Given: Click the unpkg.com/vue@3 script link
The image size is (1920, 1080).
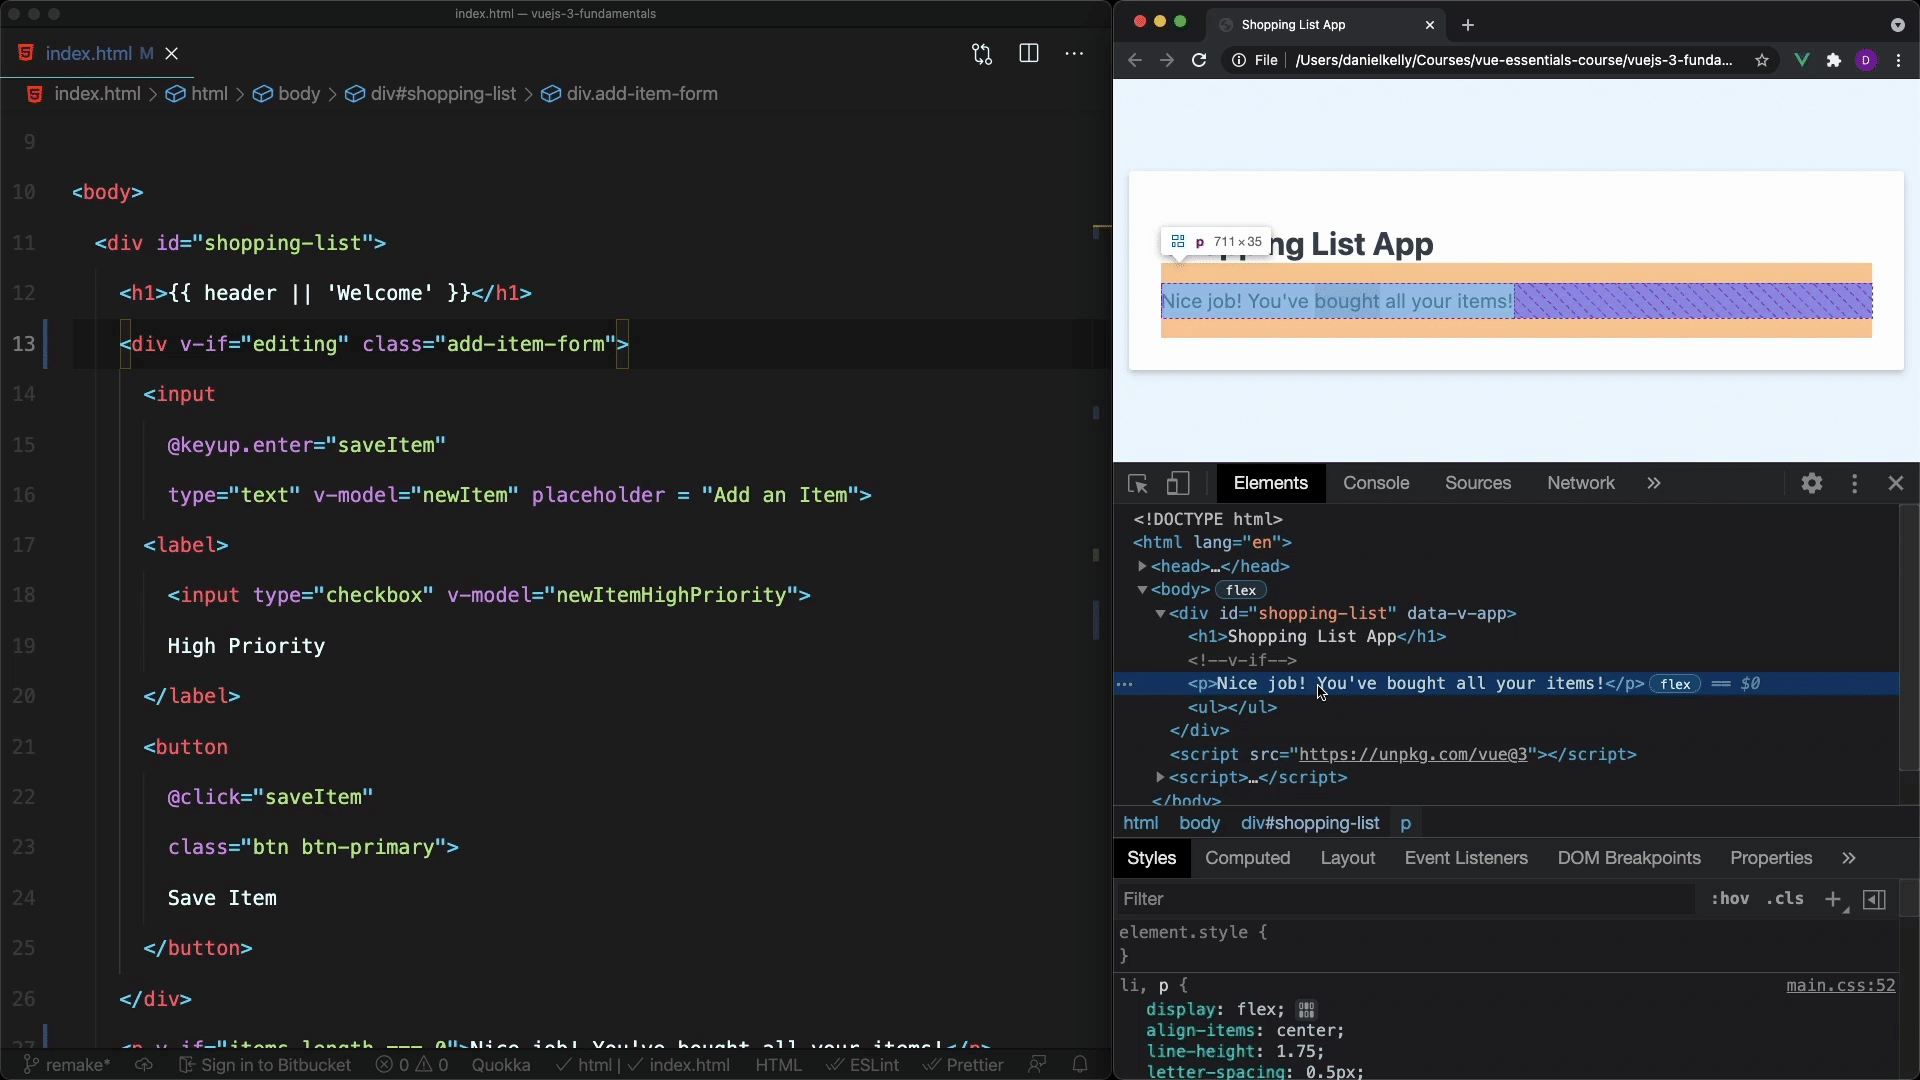Looking at the screenshot, I should [x=1413, y=754].
